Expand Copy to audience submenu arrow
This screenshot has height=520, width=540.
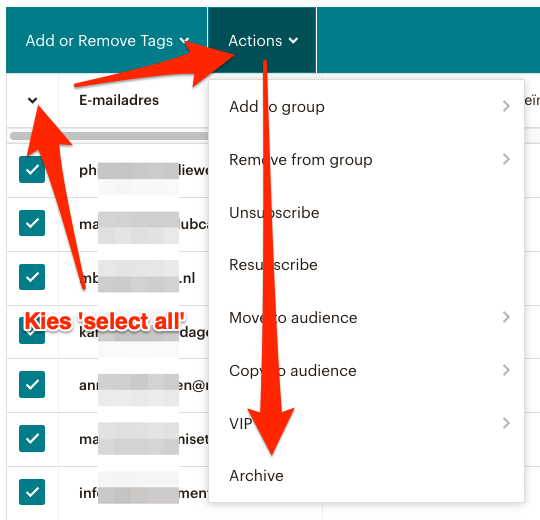point(506,370)
